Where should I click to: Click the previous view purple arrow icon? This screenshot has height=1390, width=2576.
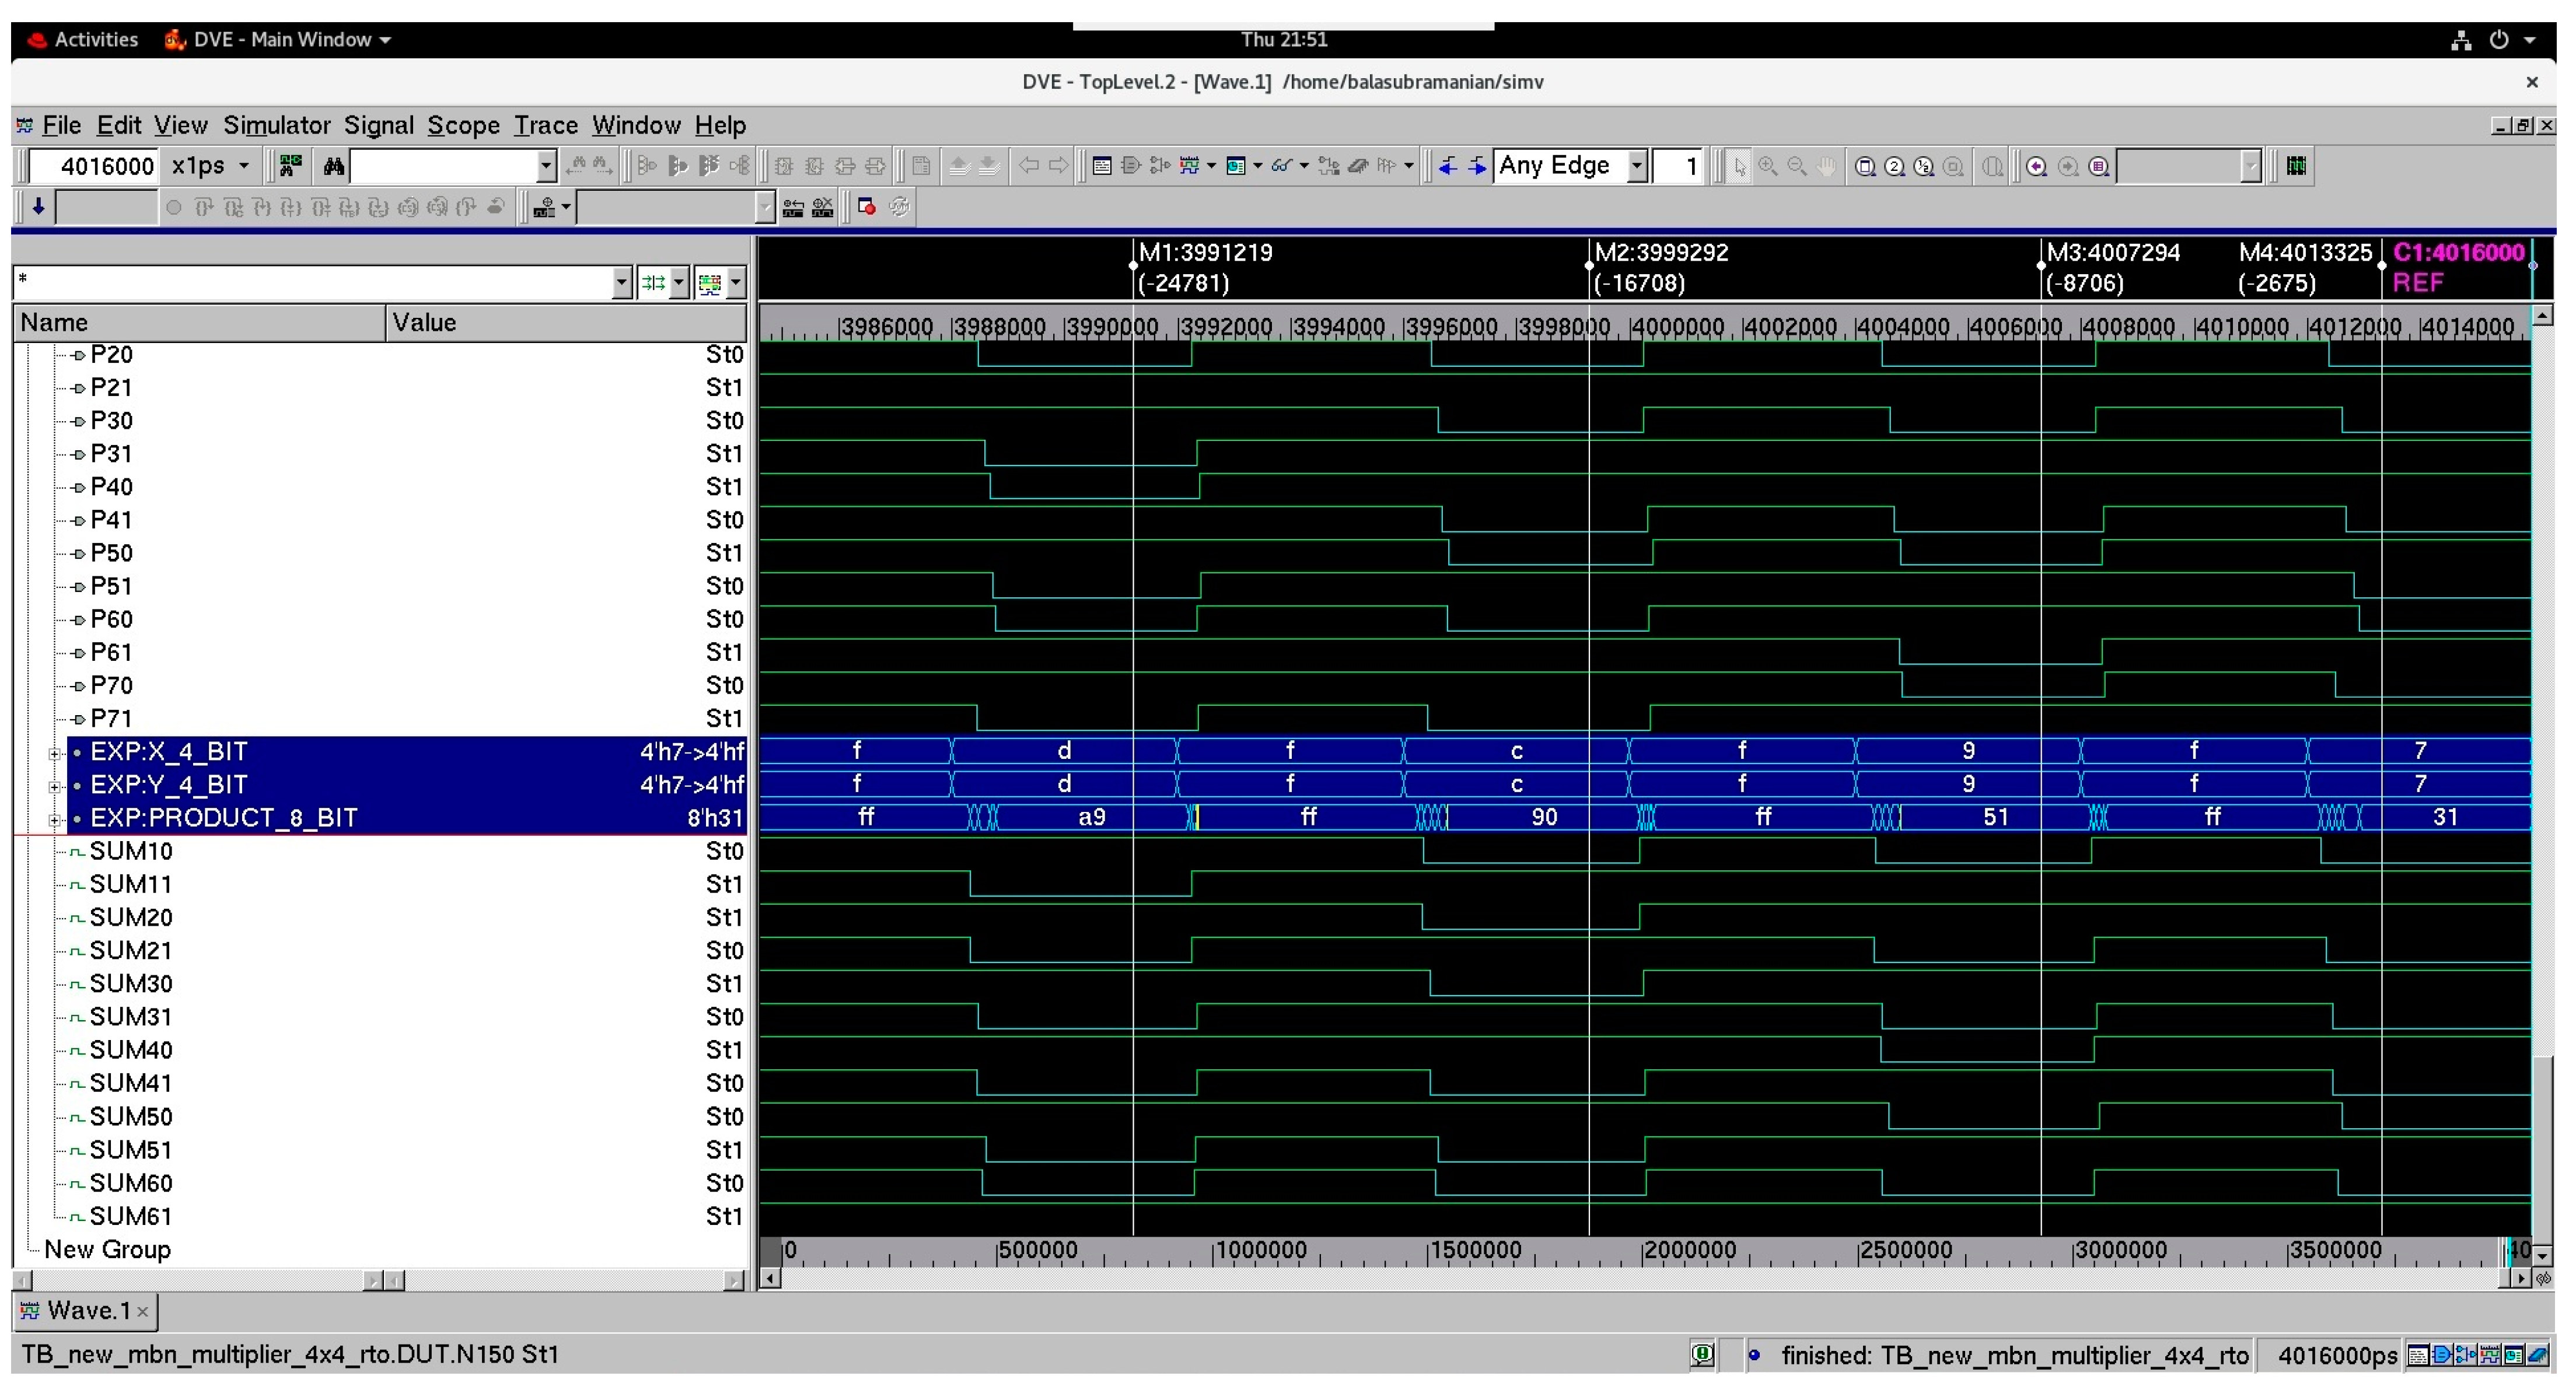2036,166
